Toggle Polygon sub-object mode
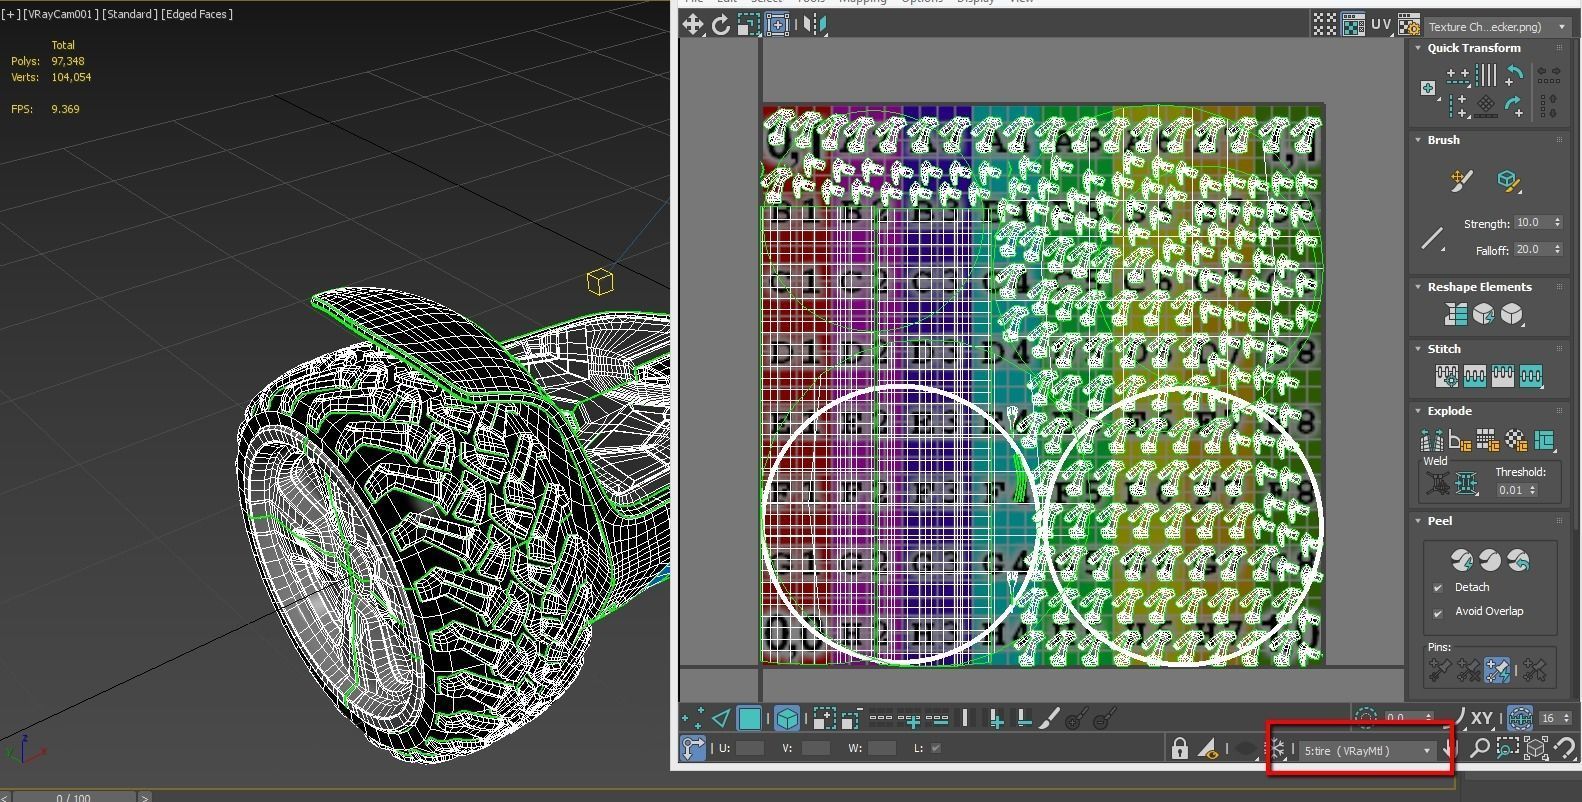 [749, 718]
